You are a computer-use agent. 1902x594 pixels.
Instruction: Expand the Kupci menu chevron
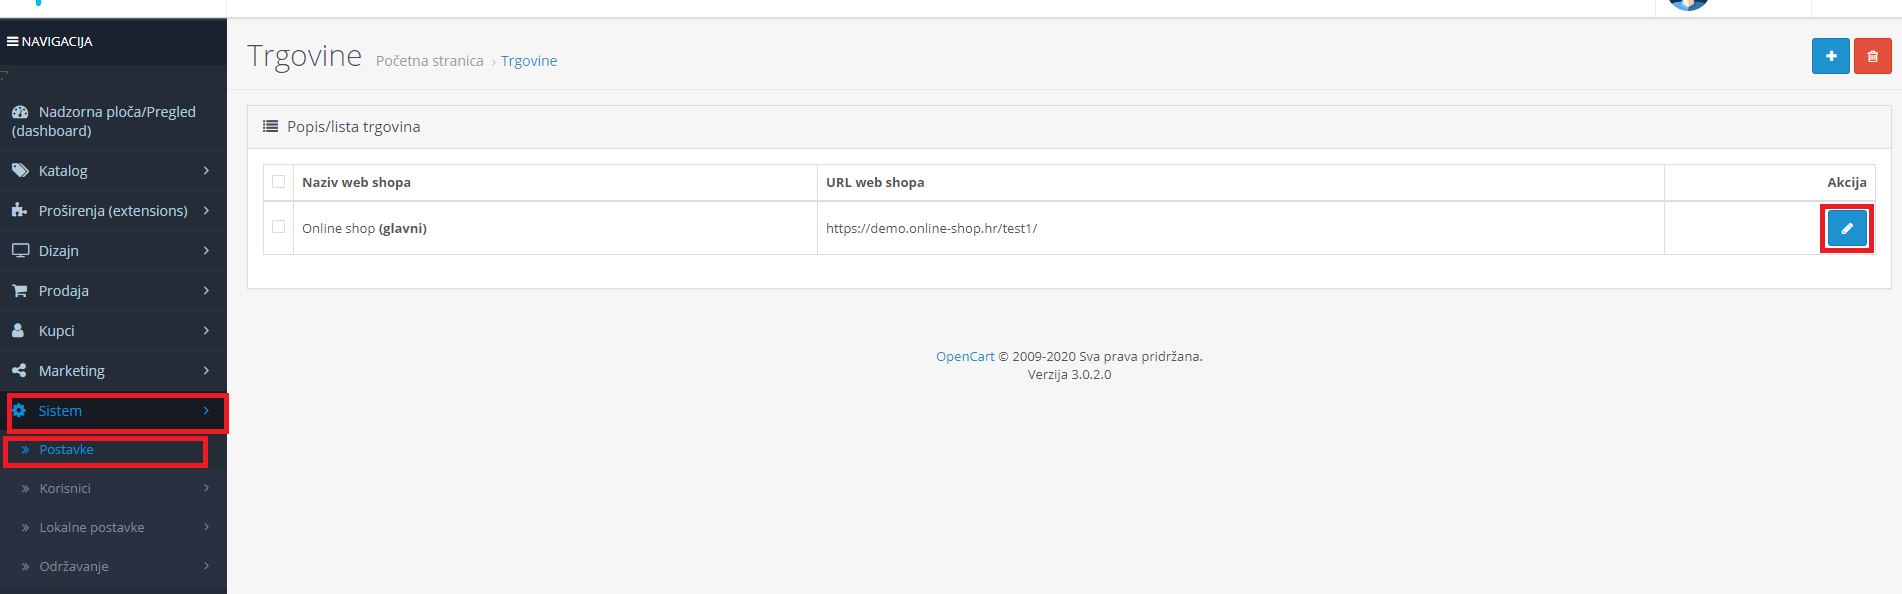[206, 330]
